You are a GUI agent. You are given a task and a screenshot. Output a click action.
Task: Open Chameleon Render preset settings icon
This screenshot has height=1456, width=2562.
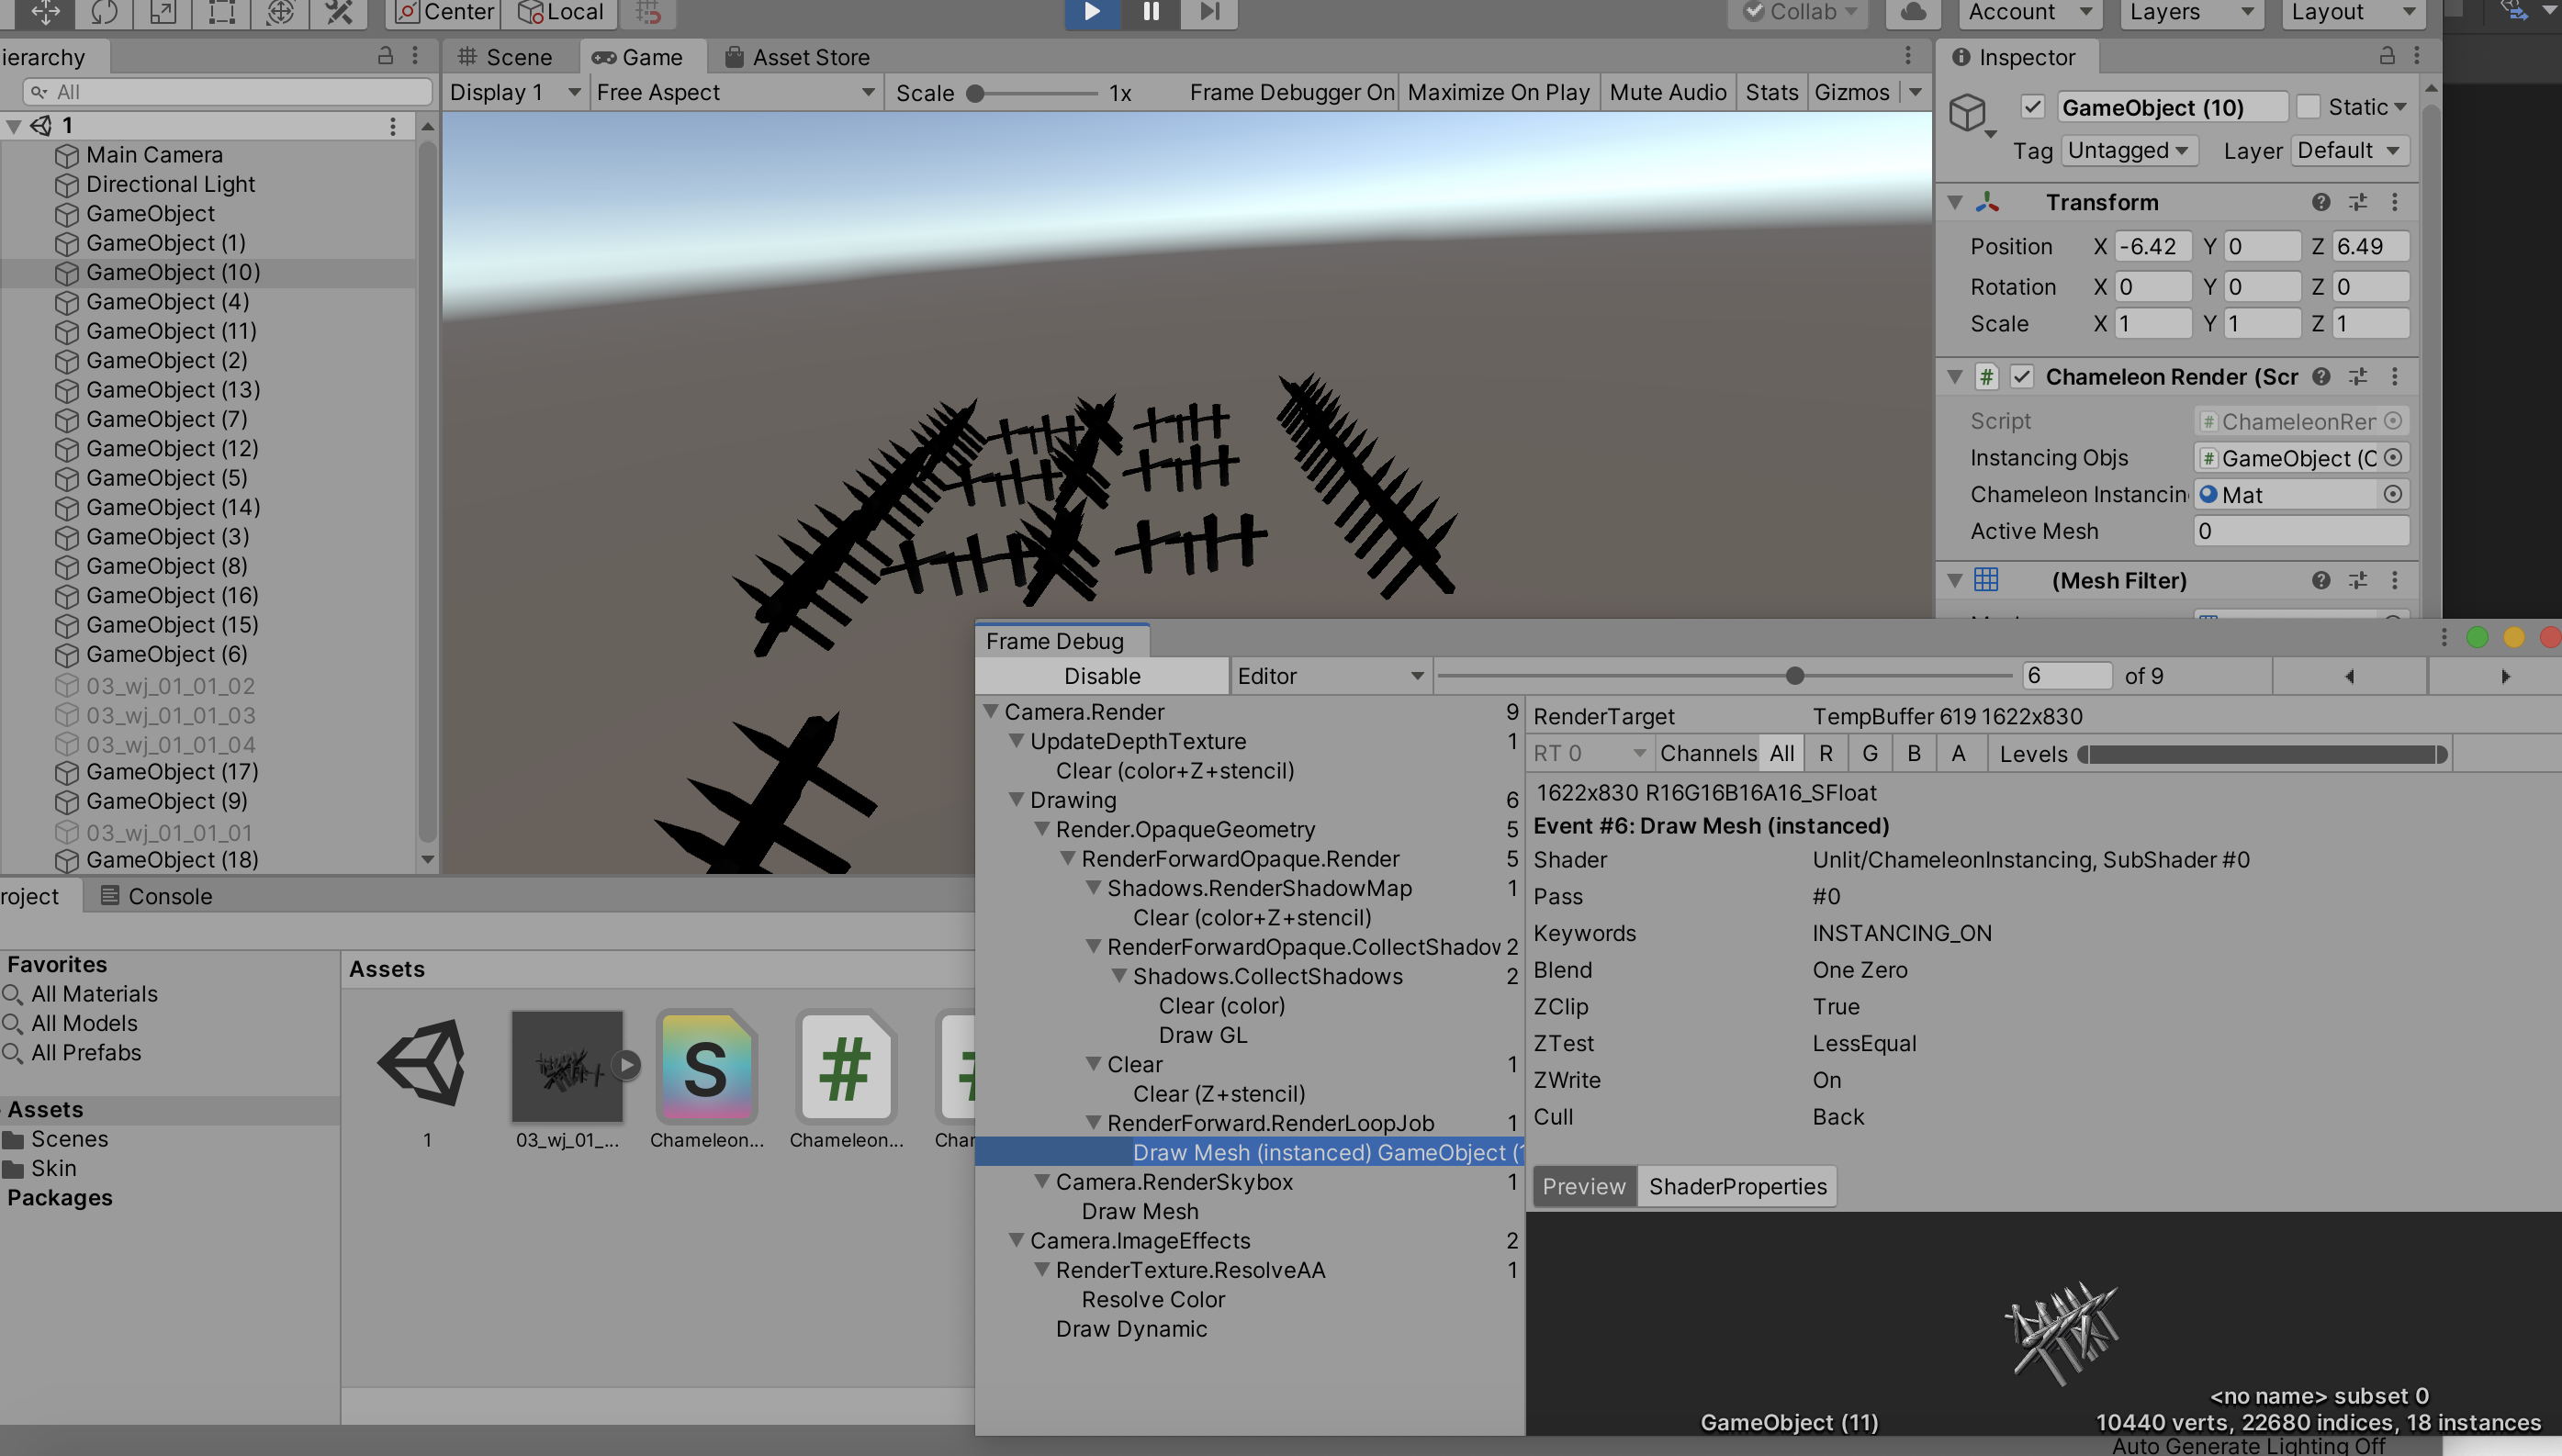click(2358, 377)
